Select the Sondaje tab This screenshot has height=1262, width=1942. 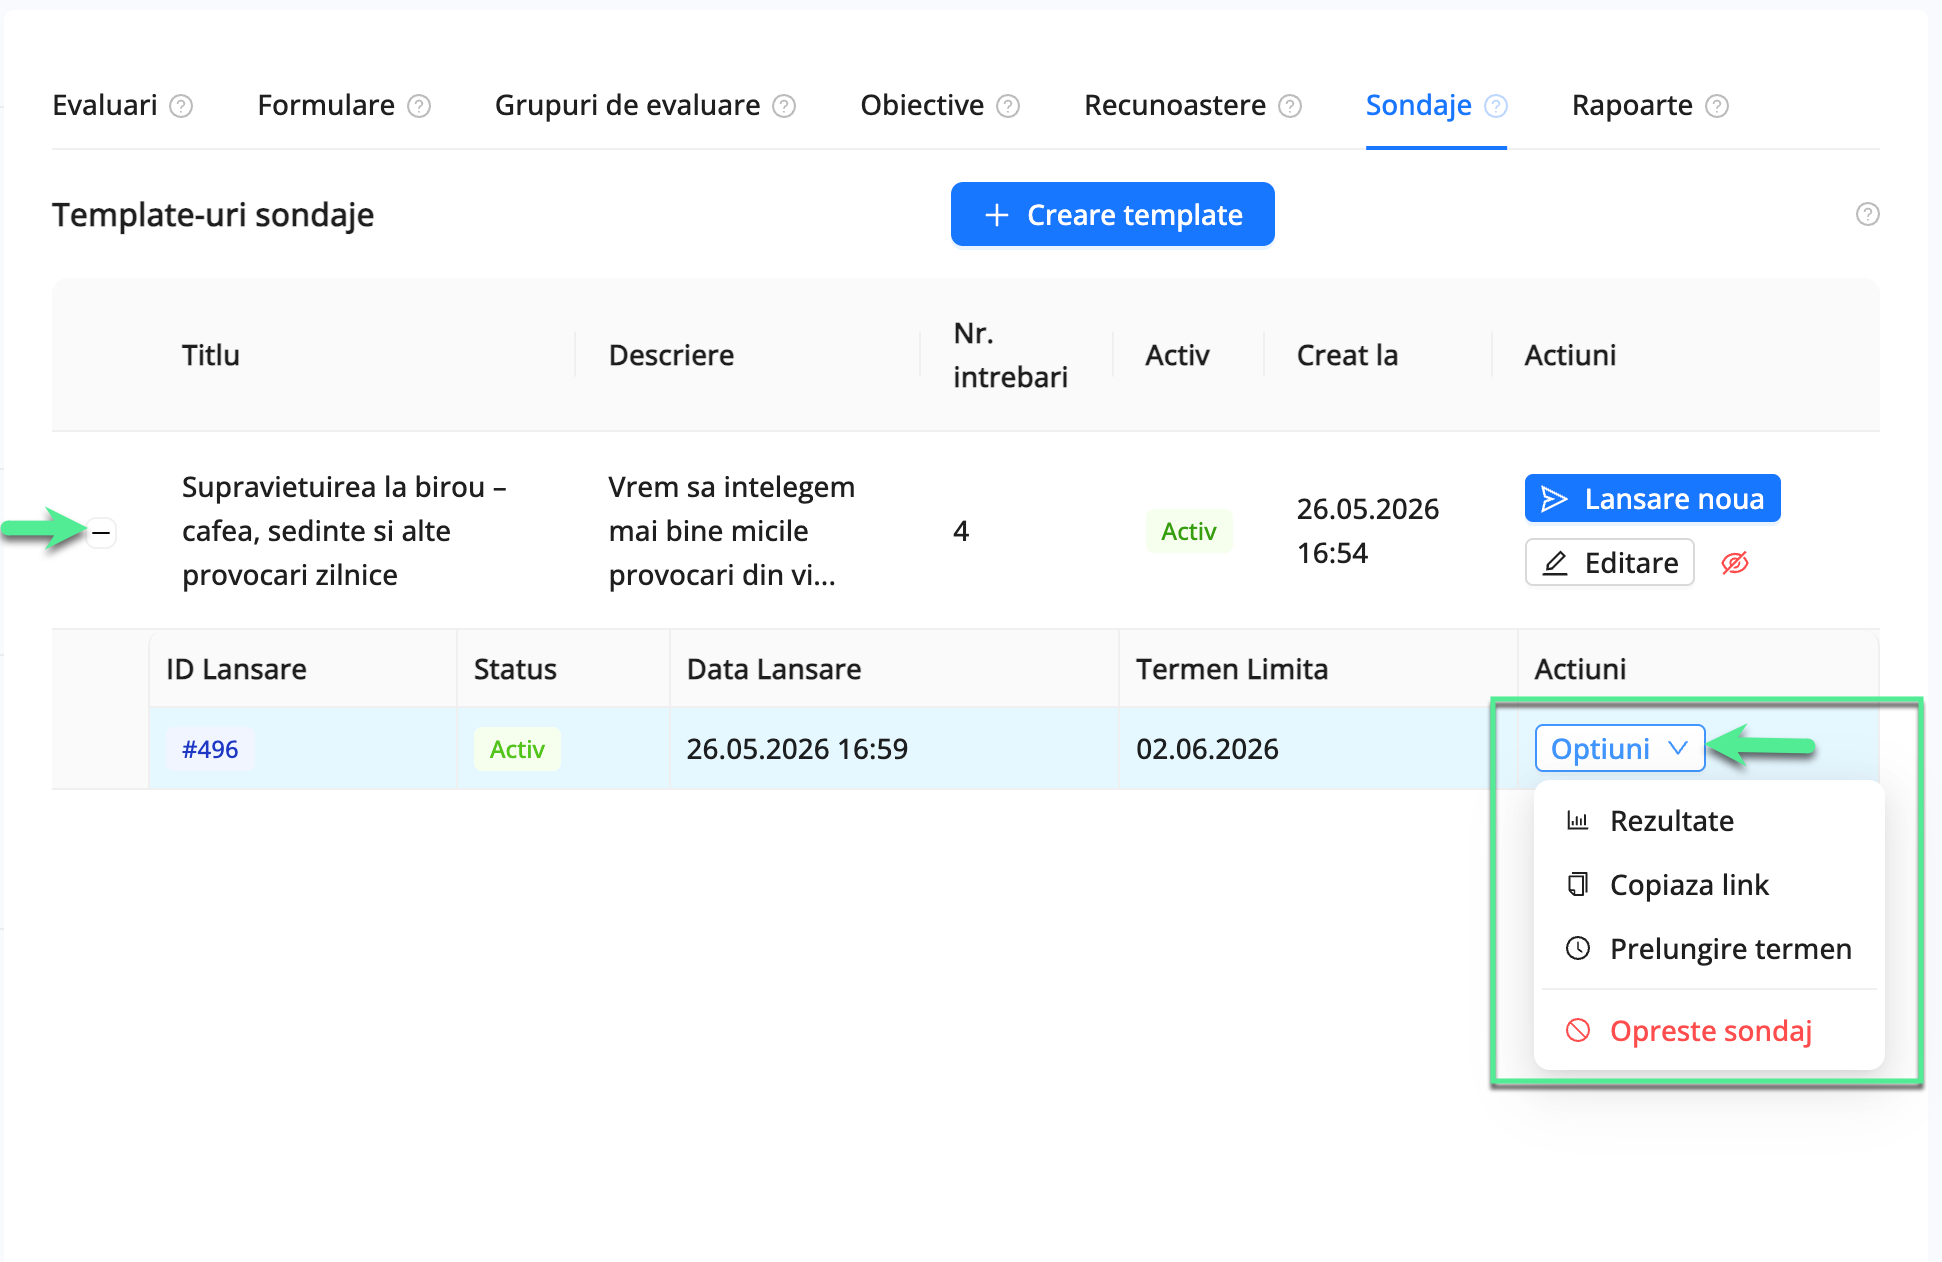[1418, 105]
